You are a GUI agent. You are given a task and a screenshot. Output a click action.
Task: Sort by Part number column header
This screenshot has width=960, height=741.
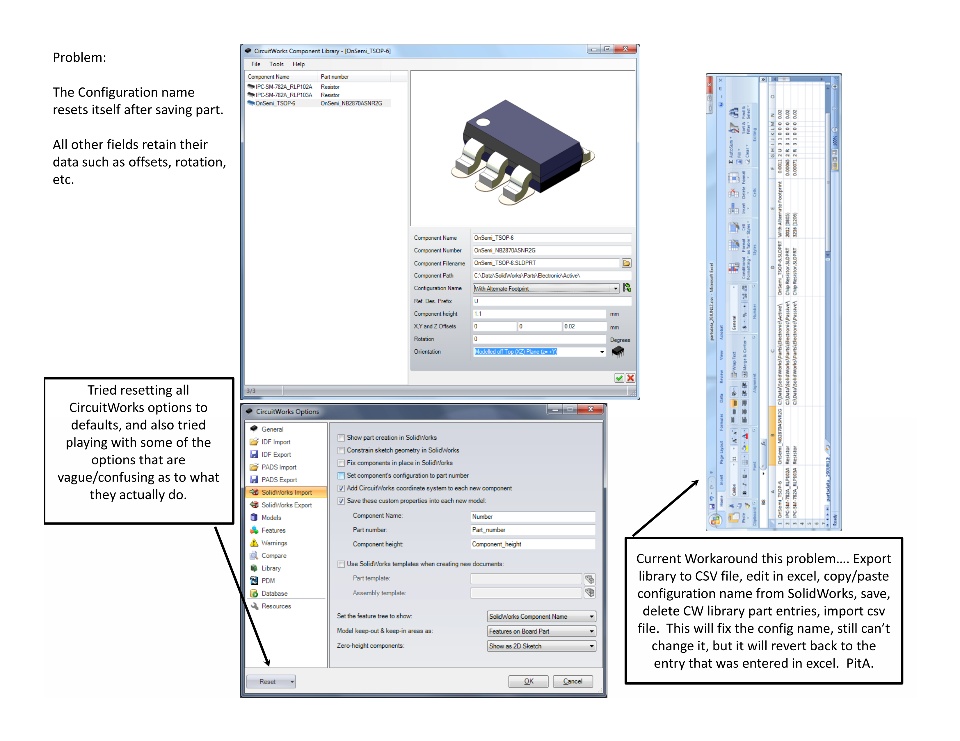[x=354, y=77]
